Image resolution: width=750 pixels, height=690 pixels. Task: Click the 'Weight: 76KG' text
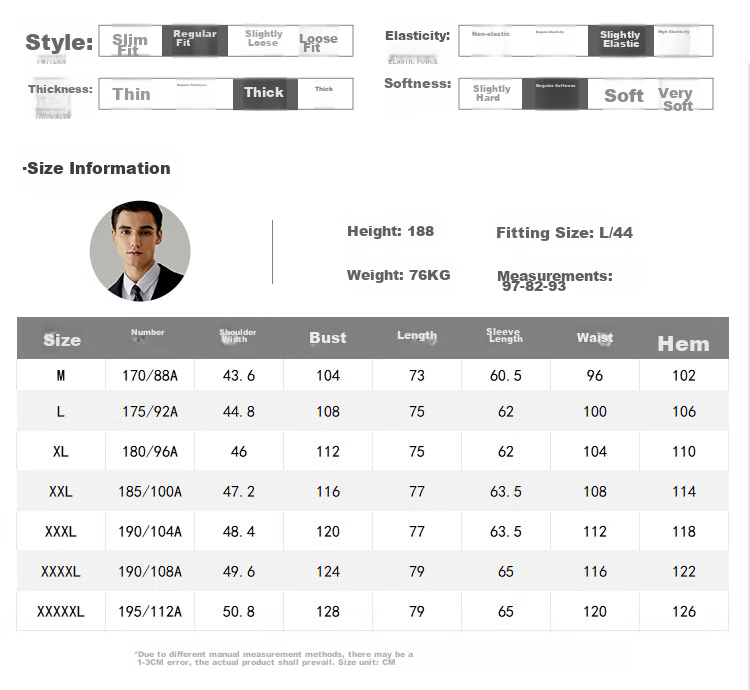click(x=398, y=275)
